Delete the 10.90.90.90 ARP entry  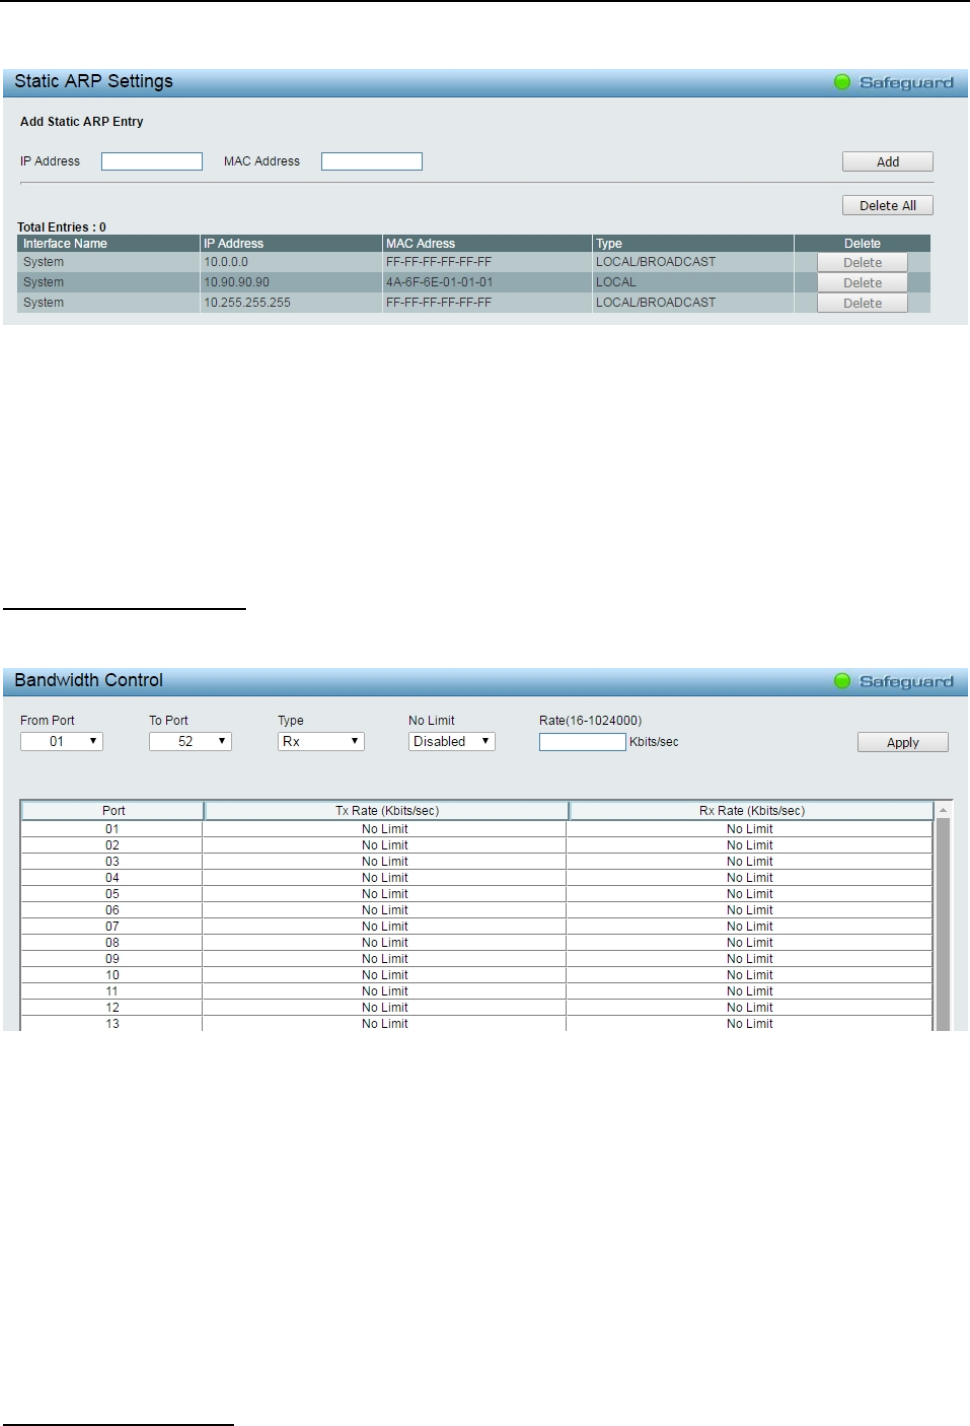[862, 283]
